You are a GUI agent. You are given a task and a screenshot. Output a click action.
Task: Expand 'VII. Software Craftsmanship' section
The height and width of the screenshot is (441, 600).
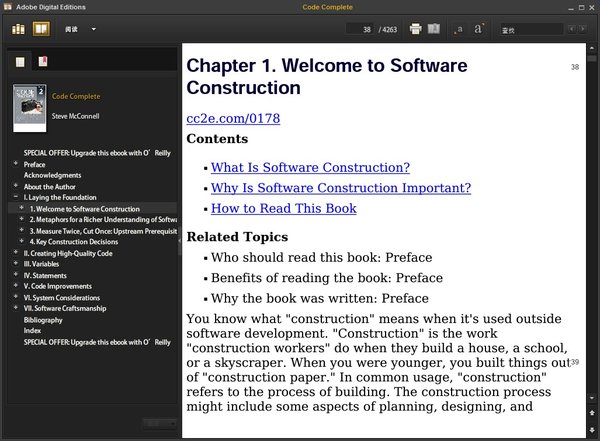click(14, 308)
